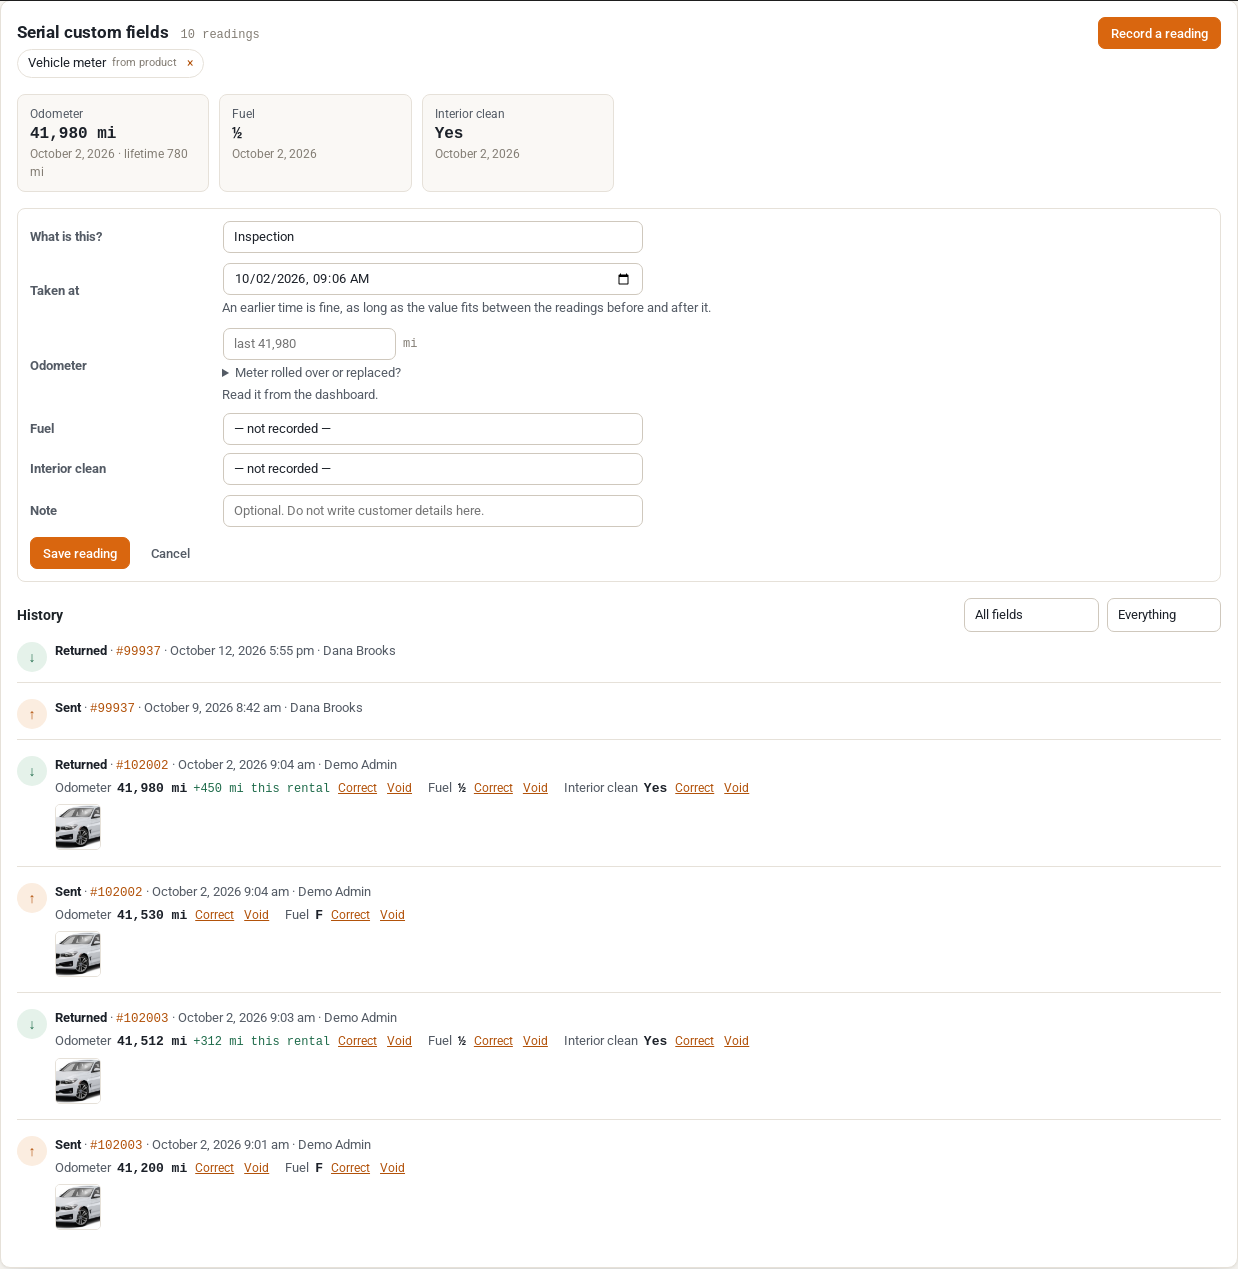Image resolution: width=1238 pixels, height=1269 pixels.
Task: Open order #102002 from Returned row
Action: pos(142,765)
